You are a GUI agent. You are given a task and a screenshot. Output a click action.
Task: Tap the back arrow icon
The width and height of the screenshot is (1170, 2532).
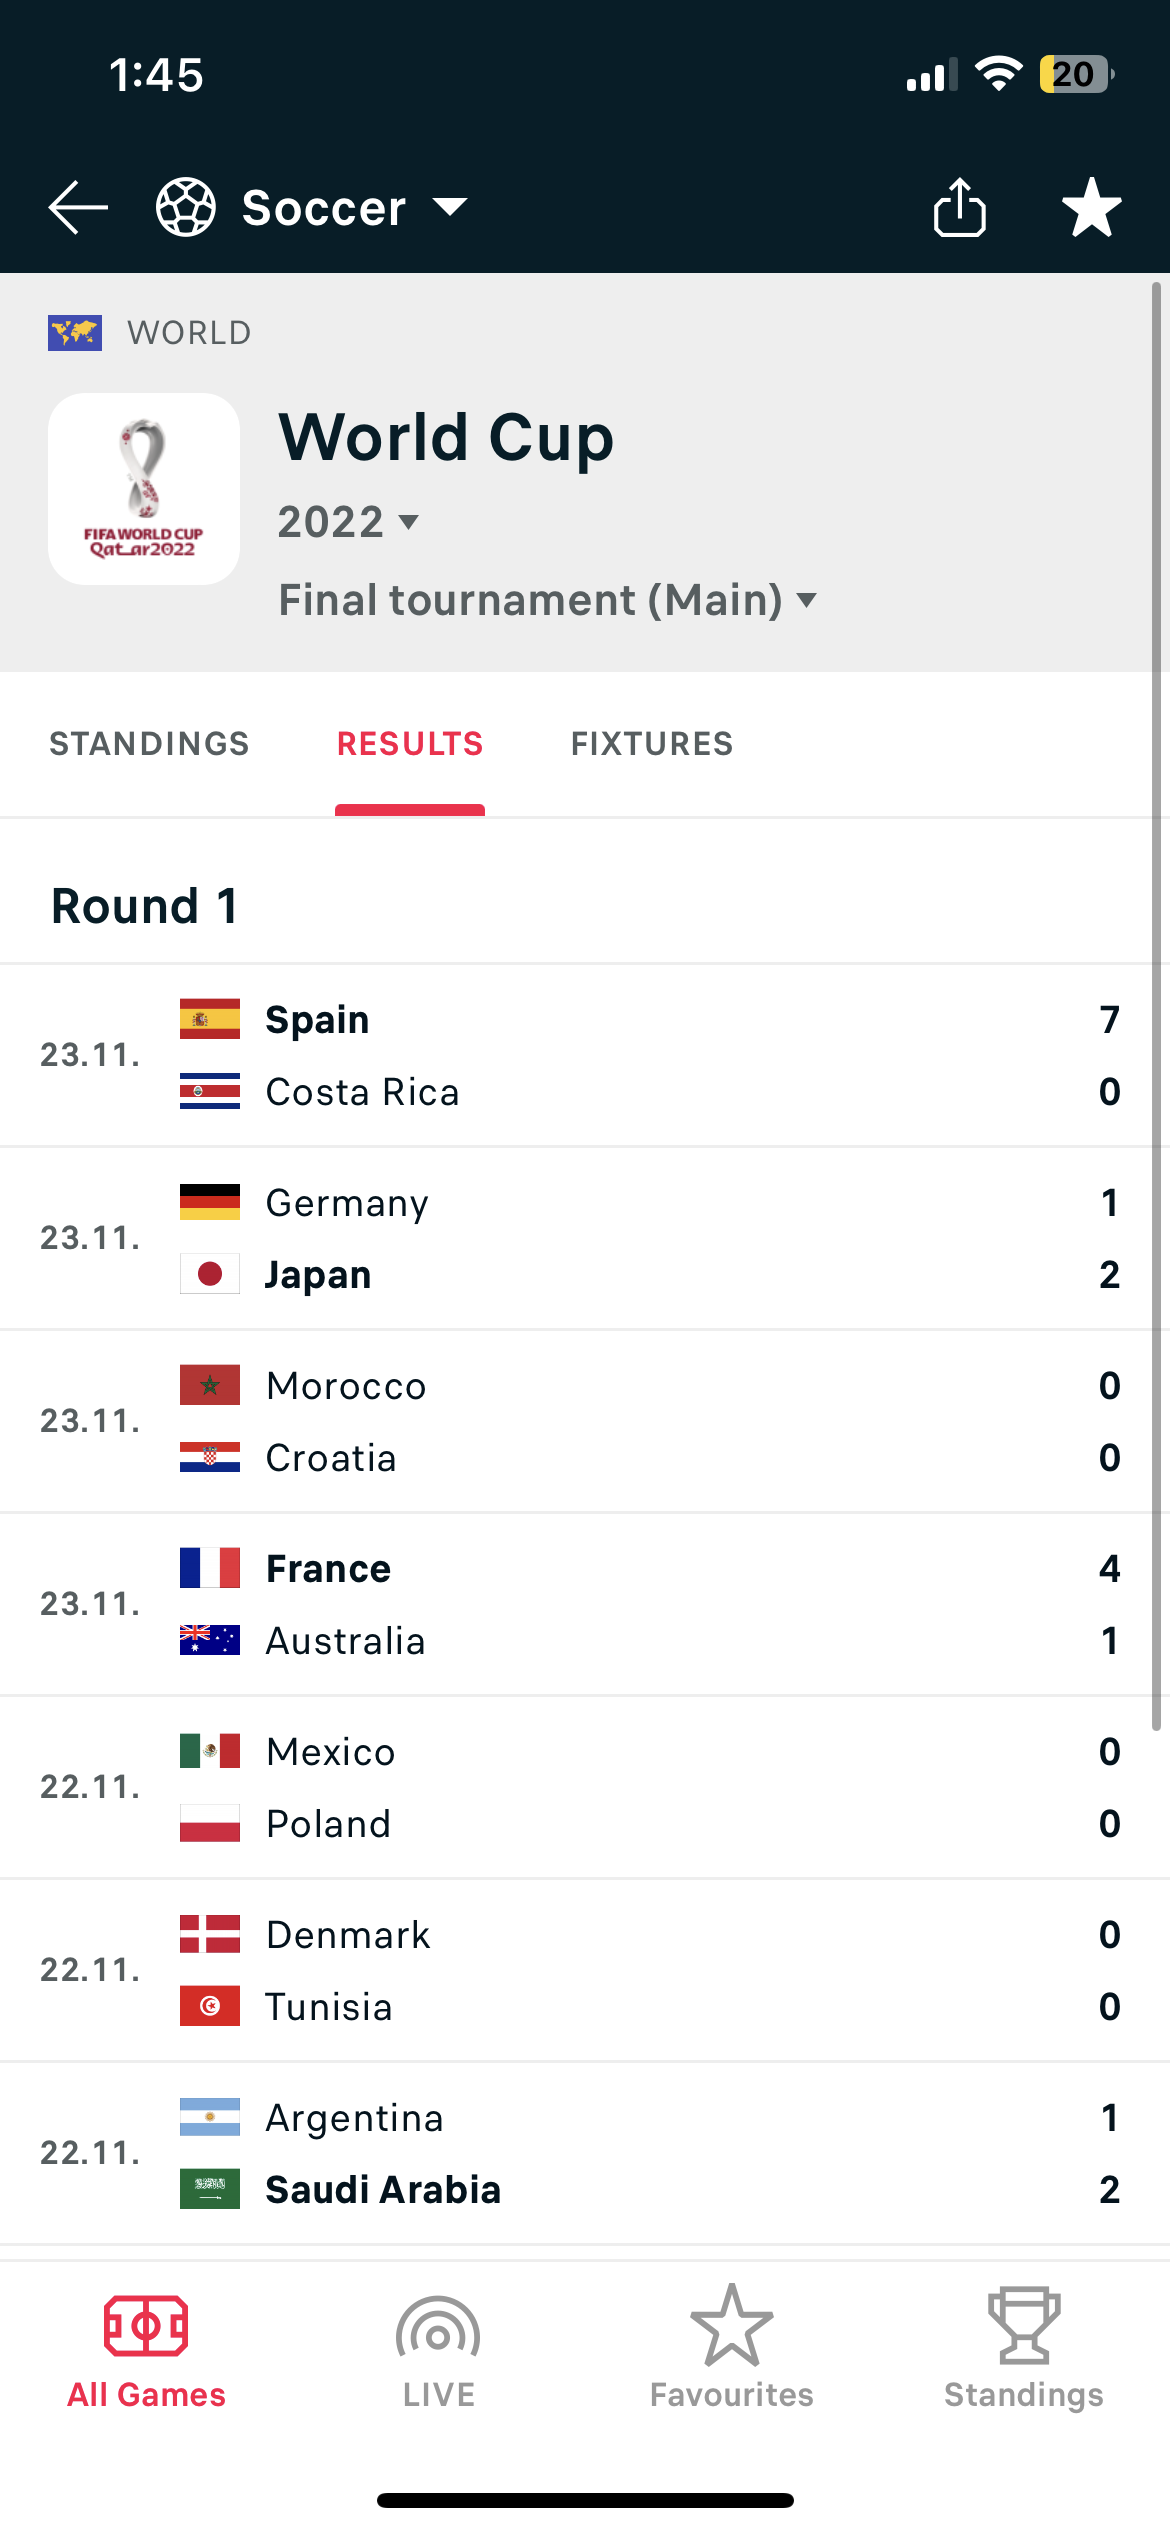[x=78, y=208]
